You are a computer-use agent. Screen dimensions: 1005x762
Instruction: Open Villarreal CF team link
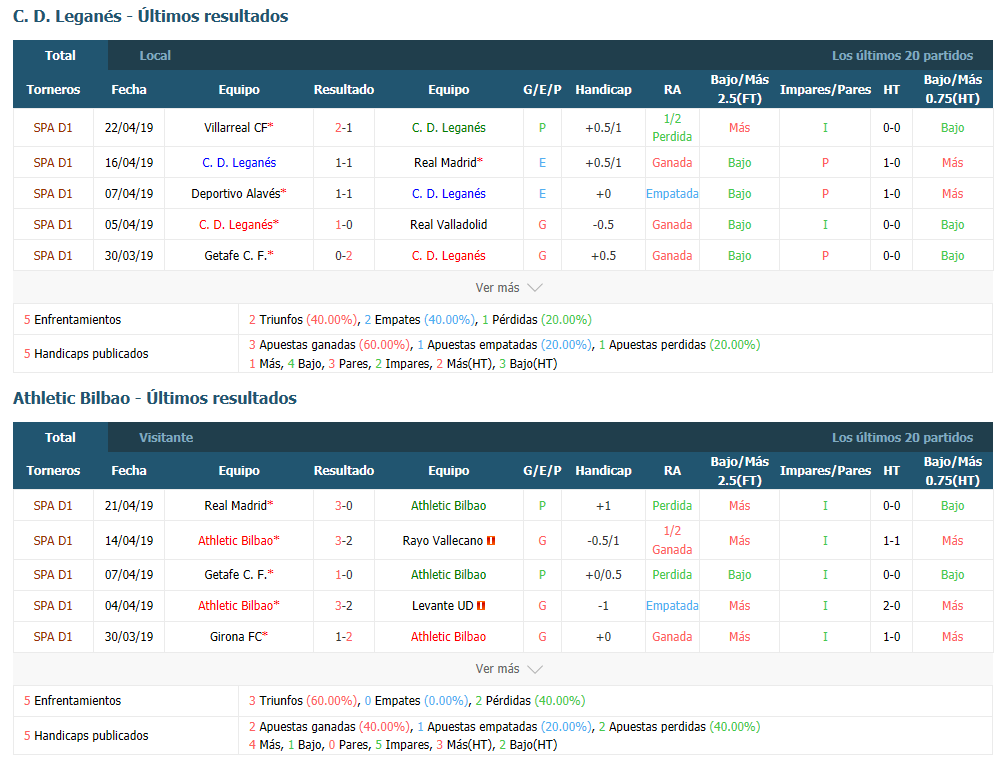point(236,128)
